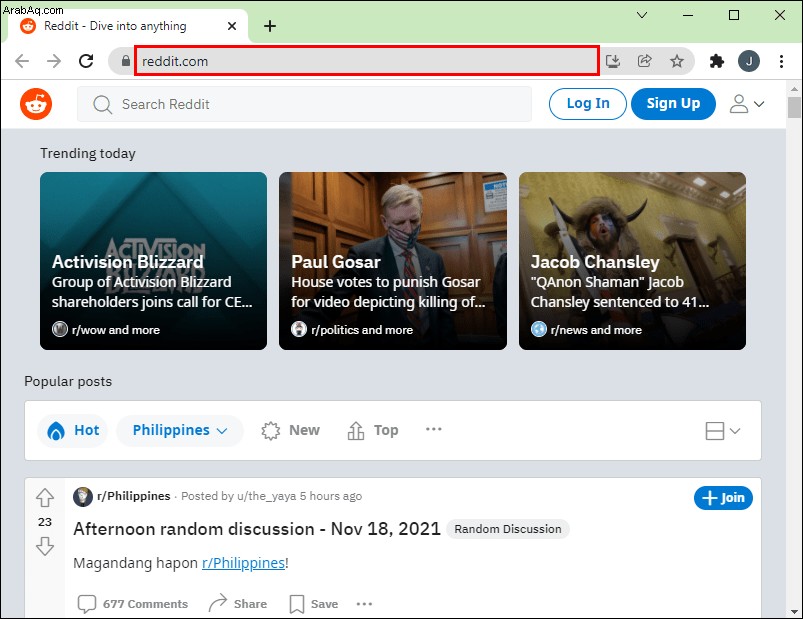Bookmark this page with the star icon
This screenshot has width=803, height=619.
pyautogui.click(x=677, y=61)
